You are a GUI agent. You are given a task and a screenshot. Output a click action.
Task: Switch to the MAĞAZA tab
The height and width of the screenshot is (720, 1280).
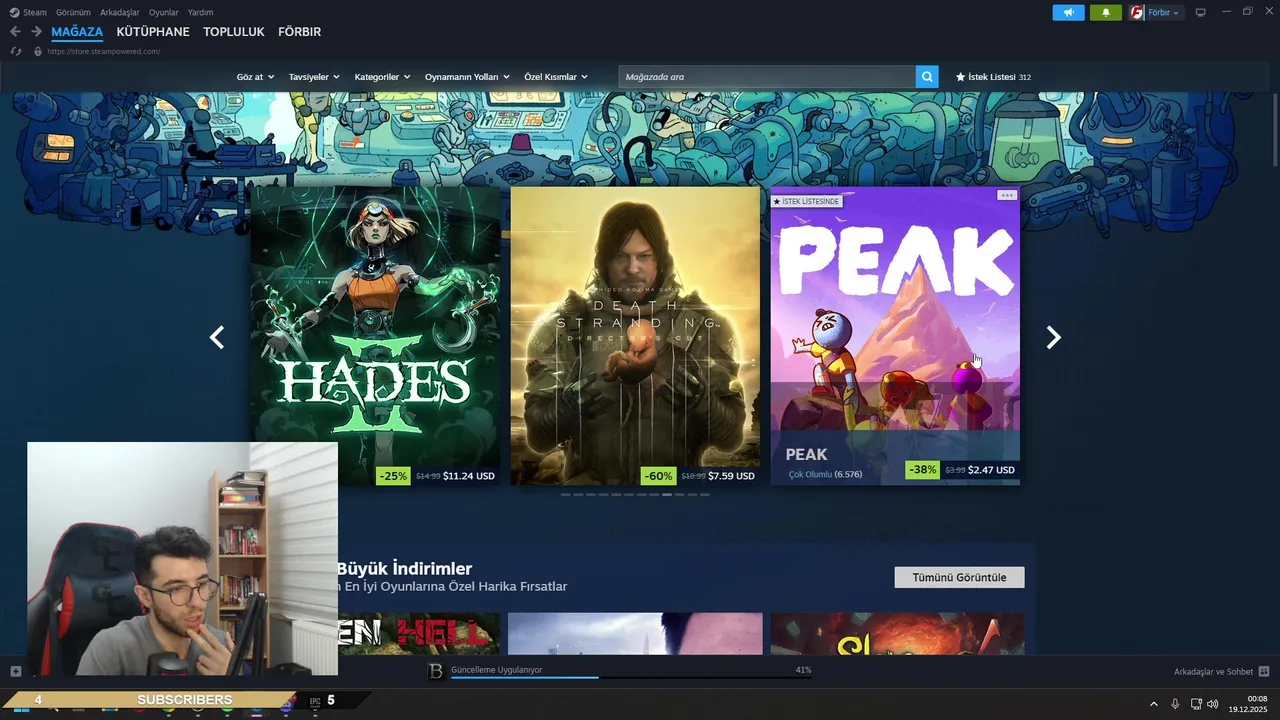tap(77, 32)
